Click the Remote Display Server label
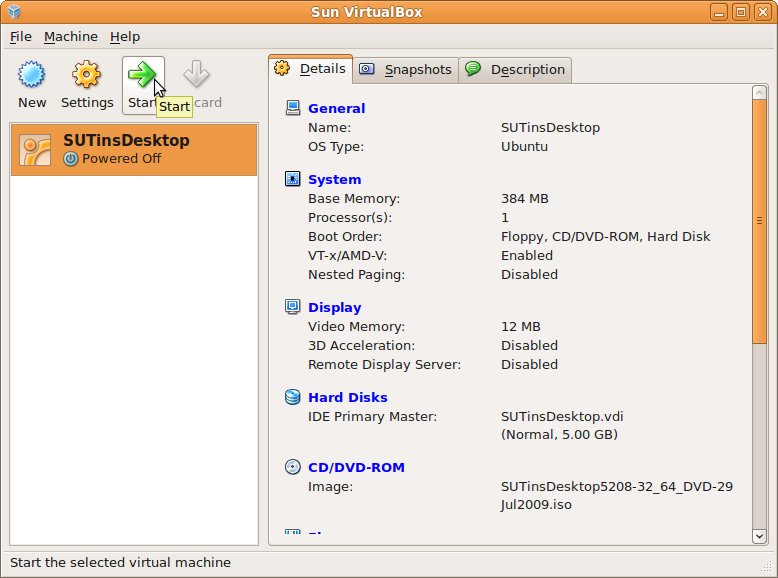Viewport: 778px width, 578px height. pyautogui.click(x=385, y=365)
